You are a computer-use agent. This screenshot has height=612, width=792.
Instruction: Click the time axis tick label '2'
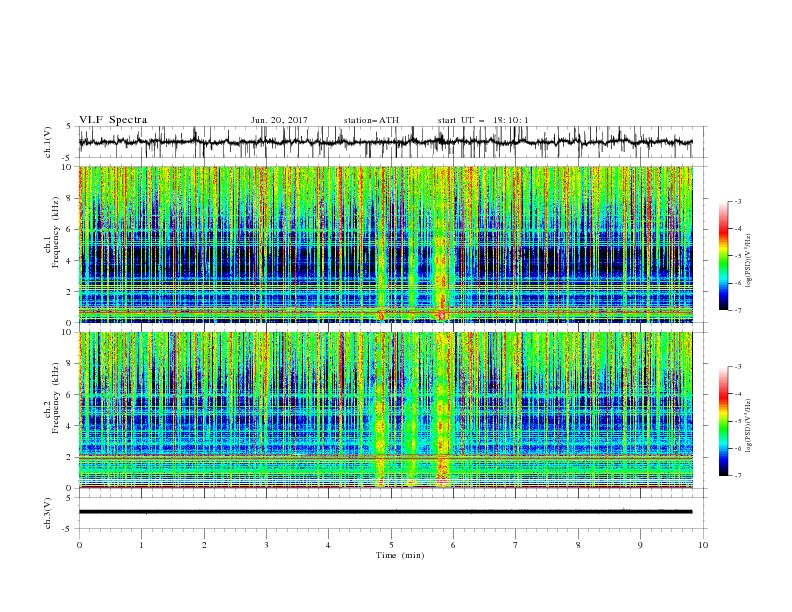(x=204, y=545)
